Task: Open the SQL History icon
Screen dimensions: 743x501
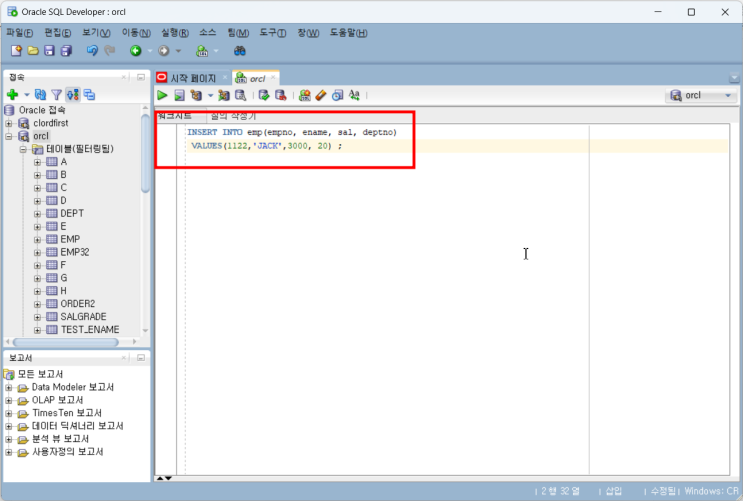Action: click(x=337, y=95)
